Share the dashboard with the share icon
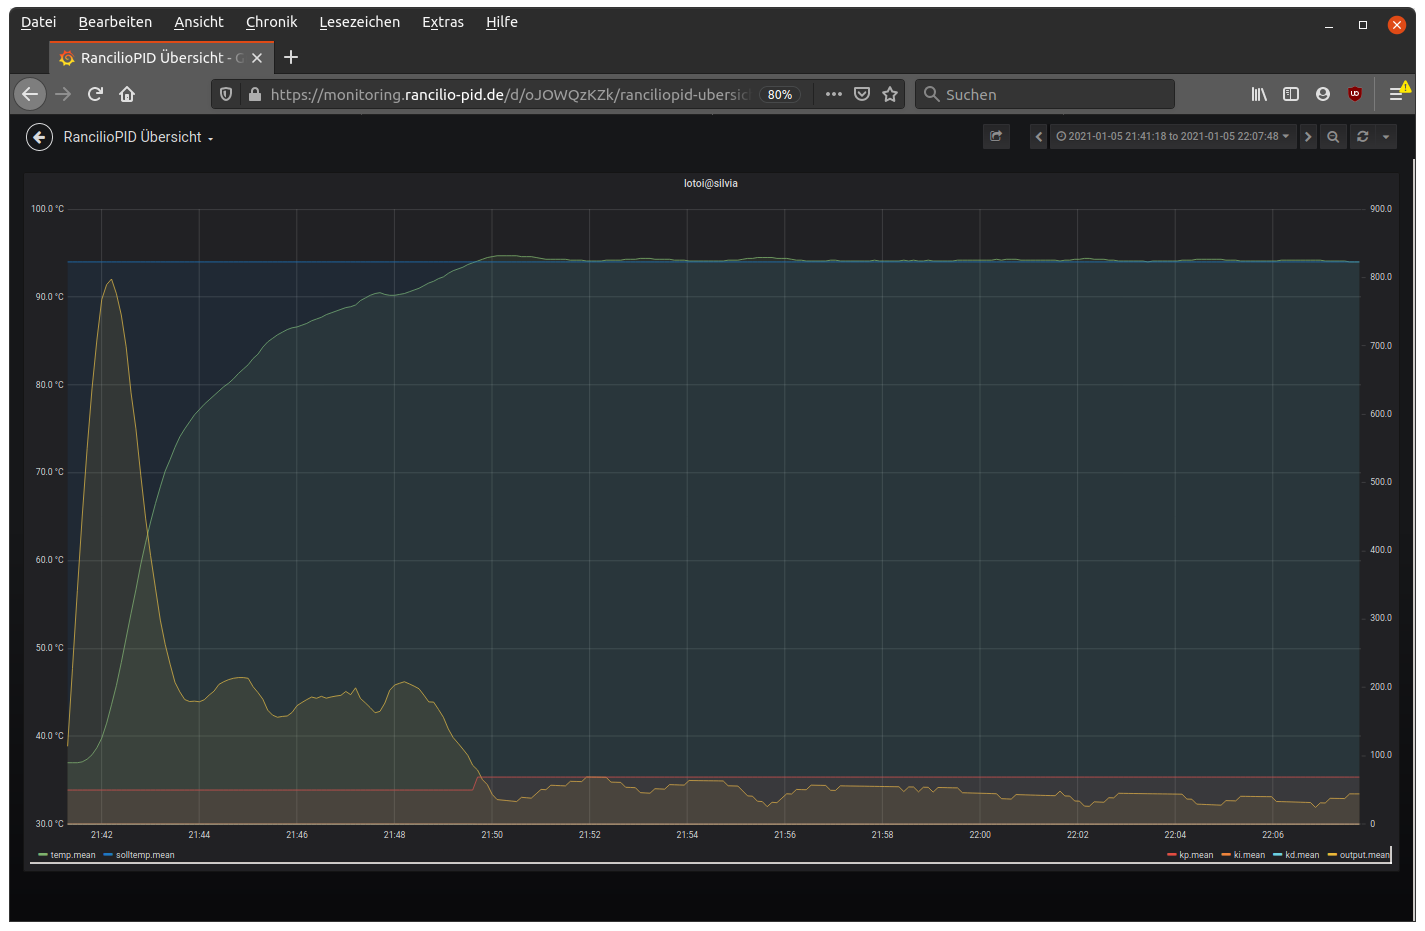The image size is (1425, 931). (x=996, y=137)
